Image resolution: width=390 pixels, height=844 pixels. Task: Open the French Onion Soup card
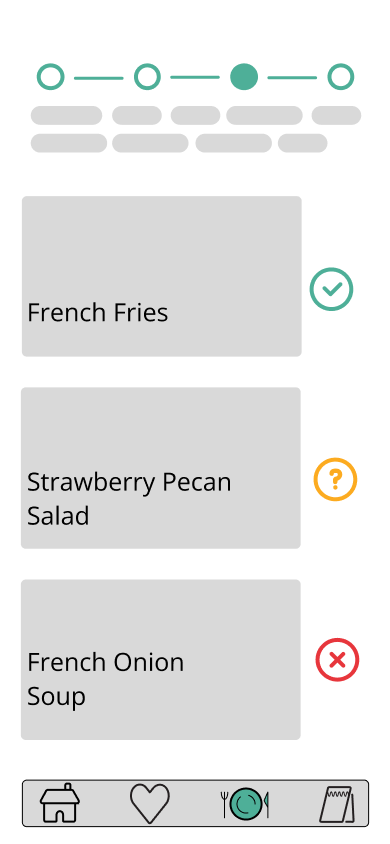click(x=161, y=659)
